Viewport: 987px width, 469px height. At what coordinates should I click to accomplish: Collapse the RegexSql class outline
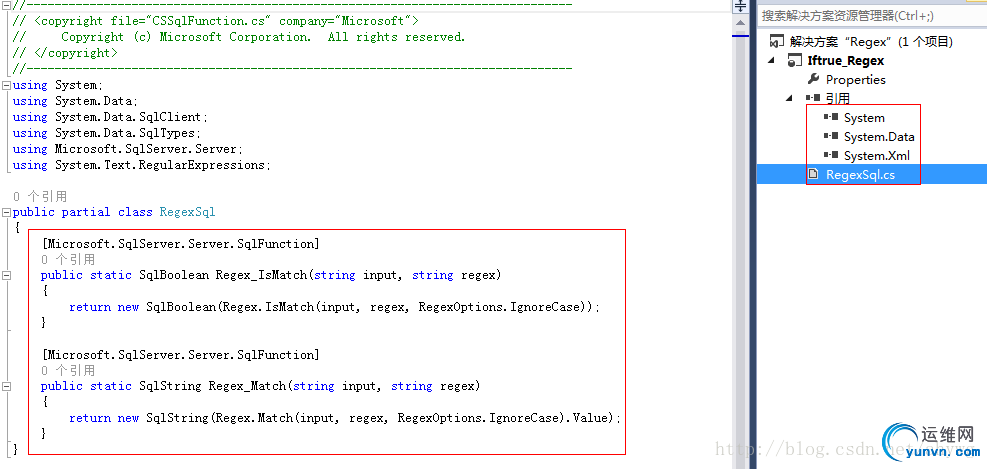coord(6,212)
